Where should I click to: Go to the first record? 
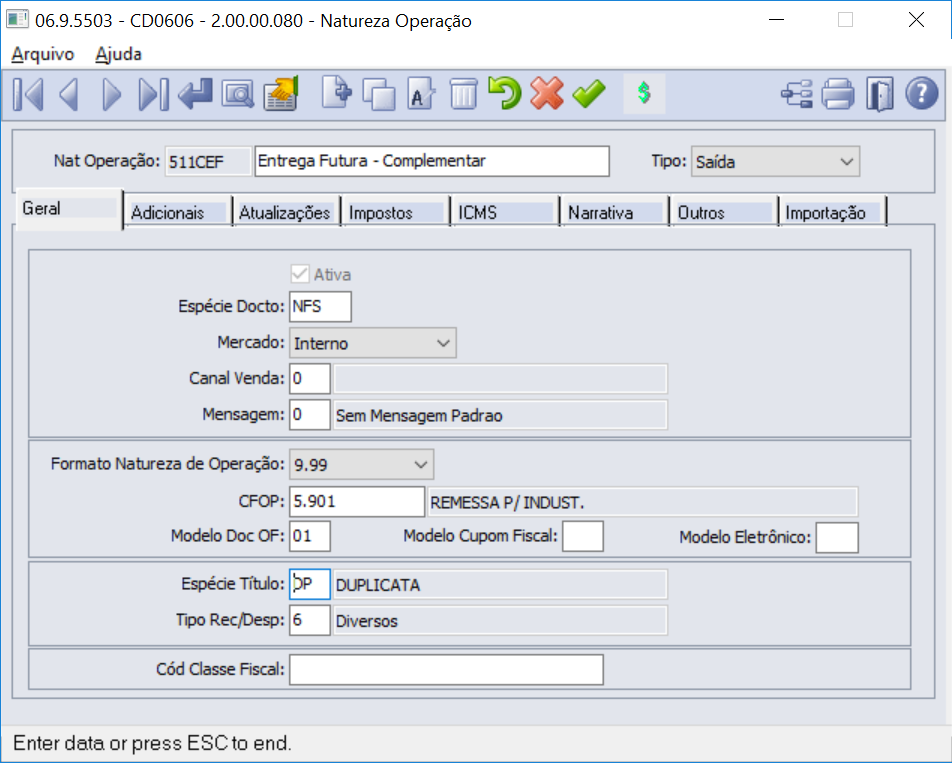[x=28, y=94]
